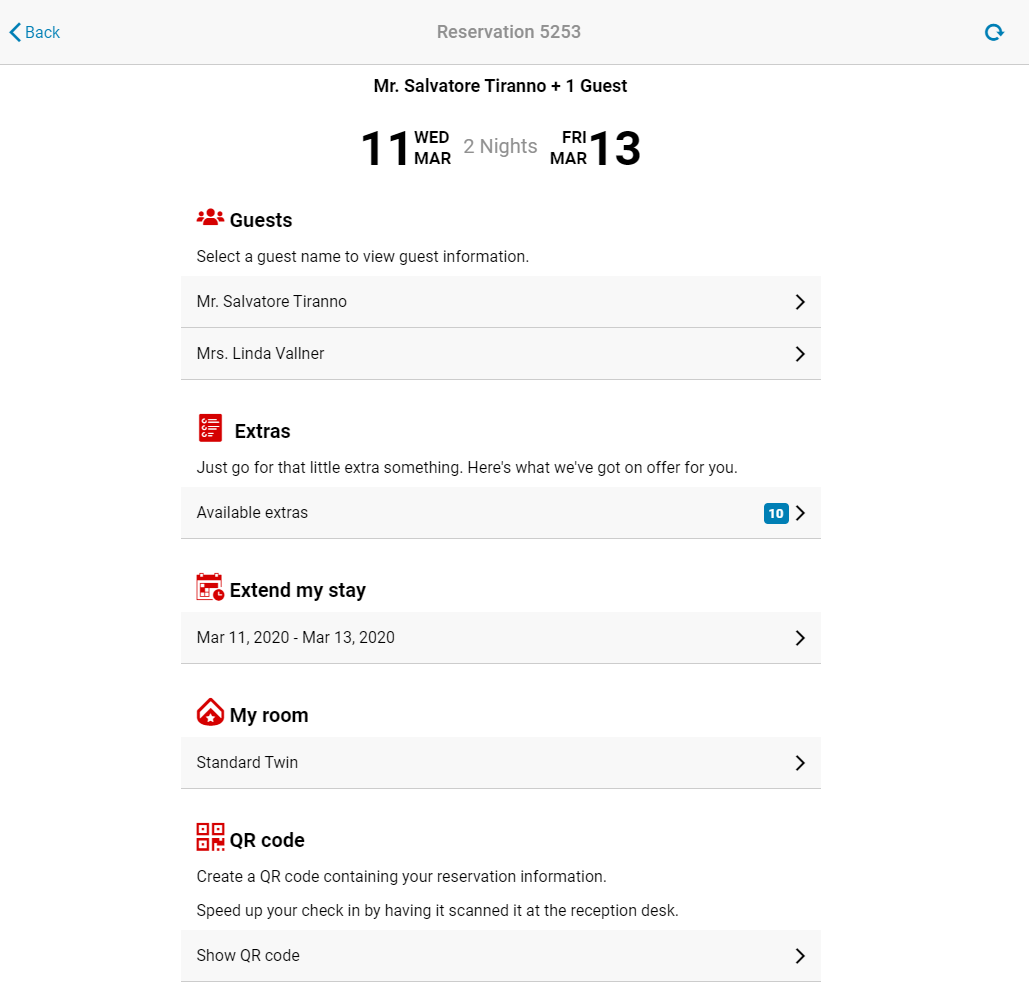
Task: Expand chevron beside Mr. Salvatore Tiranno
Action: click(x=800, y=302)
